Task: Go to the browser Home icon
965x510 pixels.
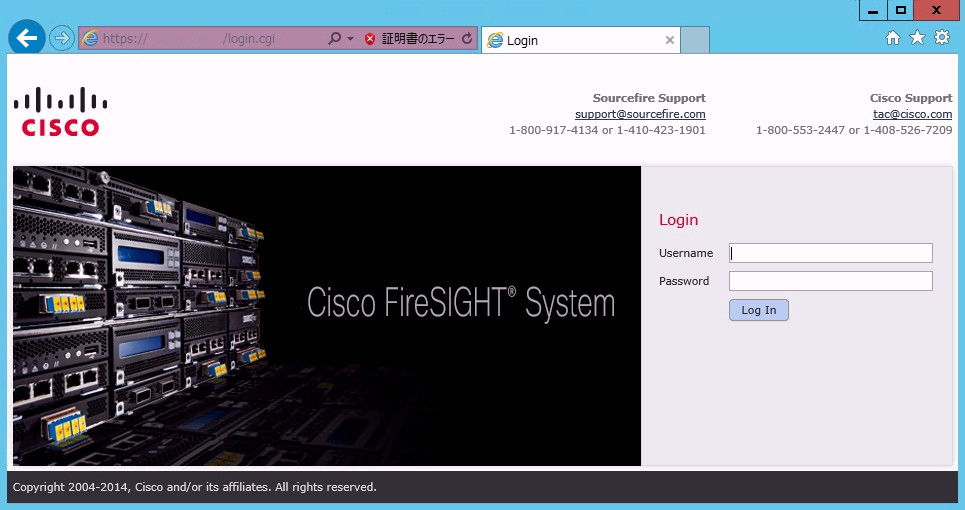Action: pyautogui.click(x=892, y=38)
